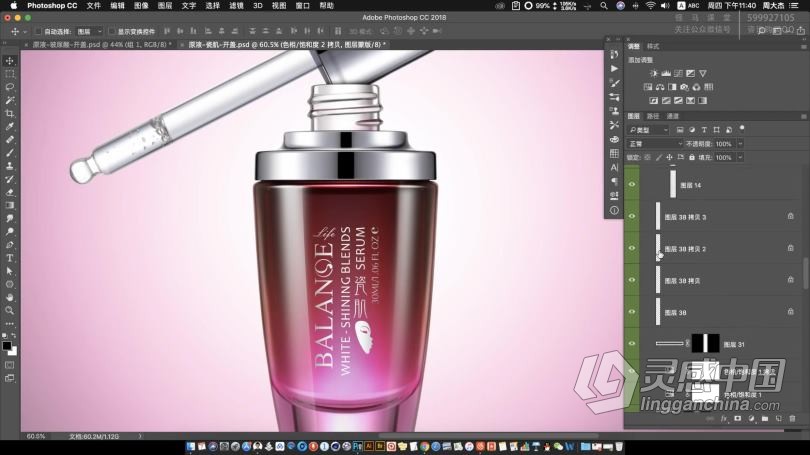Hide layer 图层 38 拷贝 3
Screen dimensions: 810x455
click(632, 216)
